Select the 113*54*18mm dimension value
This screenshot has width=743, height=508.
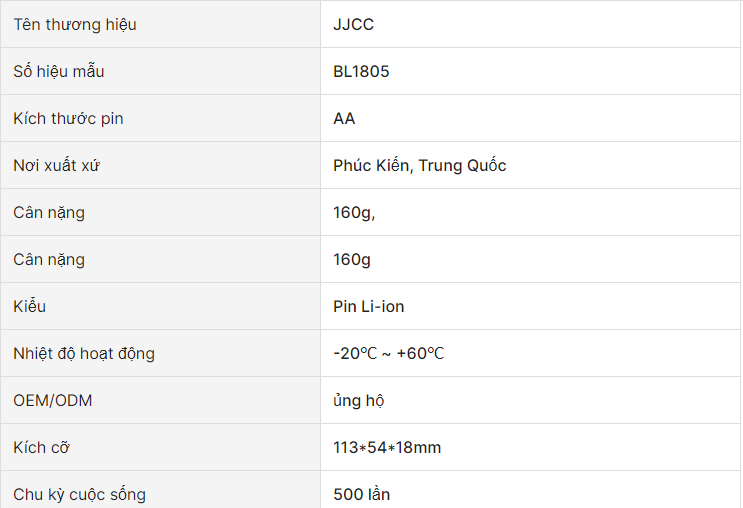pos(387,447)
